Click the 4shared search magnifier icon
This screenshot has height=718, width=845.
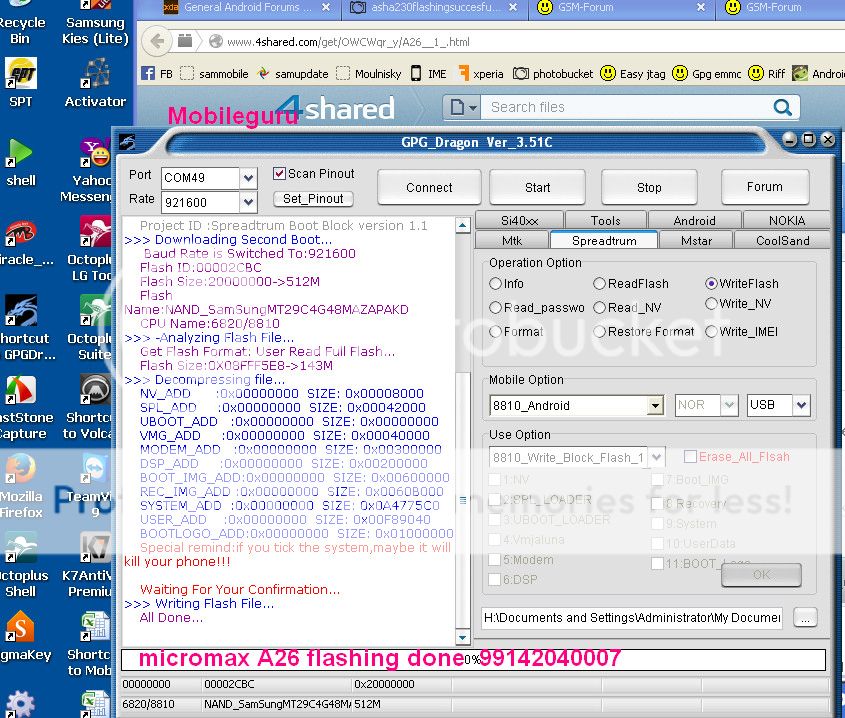(x=782, y=107)
